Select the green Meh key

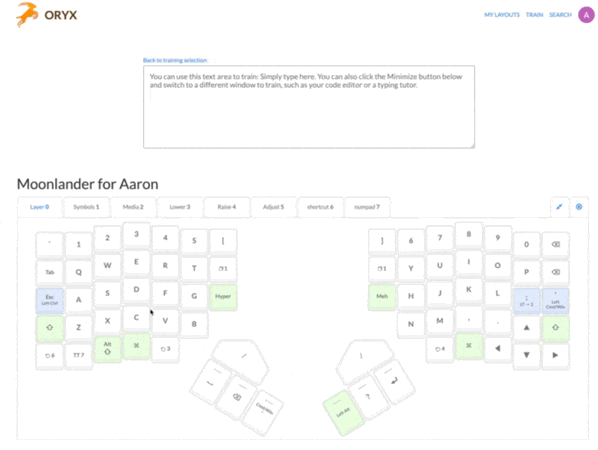tap(382, 296)
